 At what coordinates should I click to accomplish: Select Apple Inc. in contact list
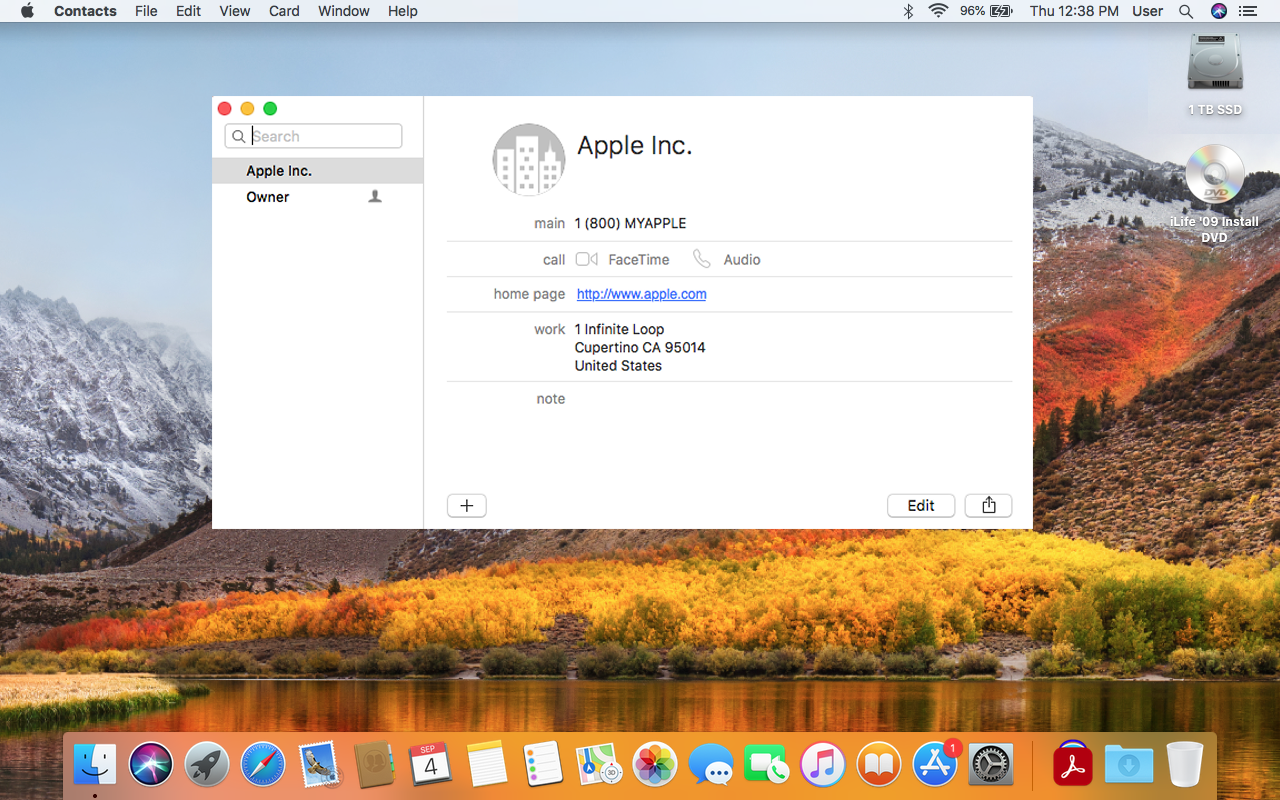click(x=317, y=171)
